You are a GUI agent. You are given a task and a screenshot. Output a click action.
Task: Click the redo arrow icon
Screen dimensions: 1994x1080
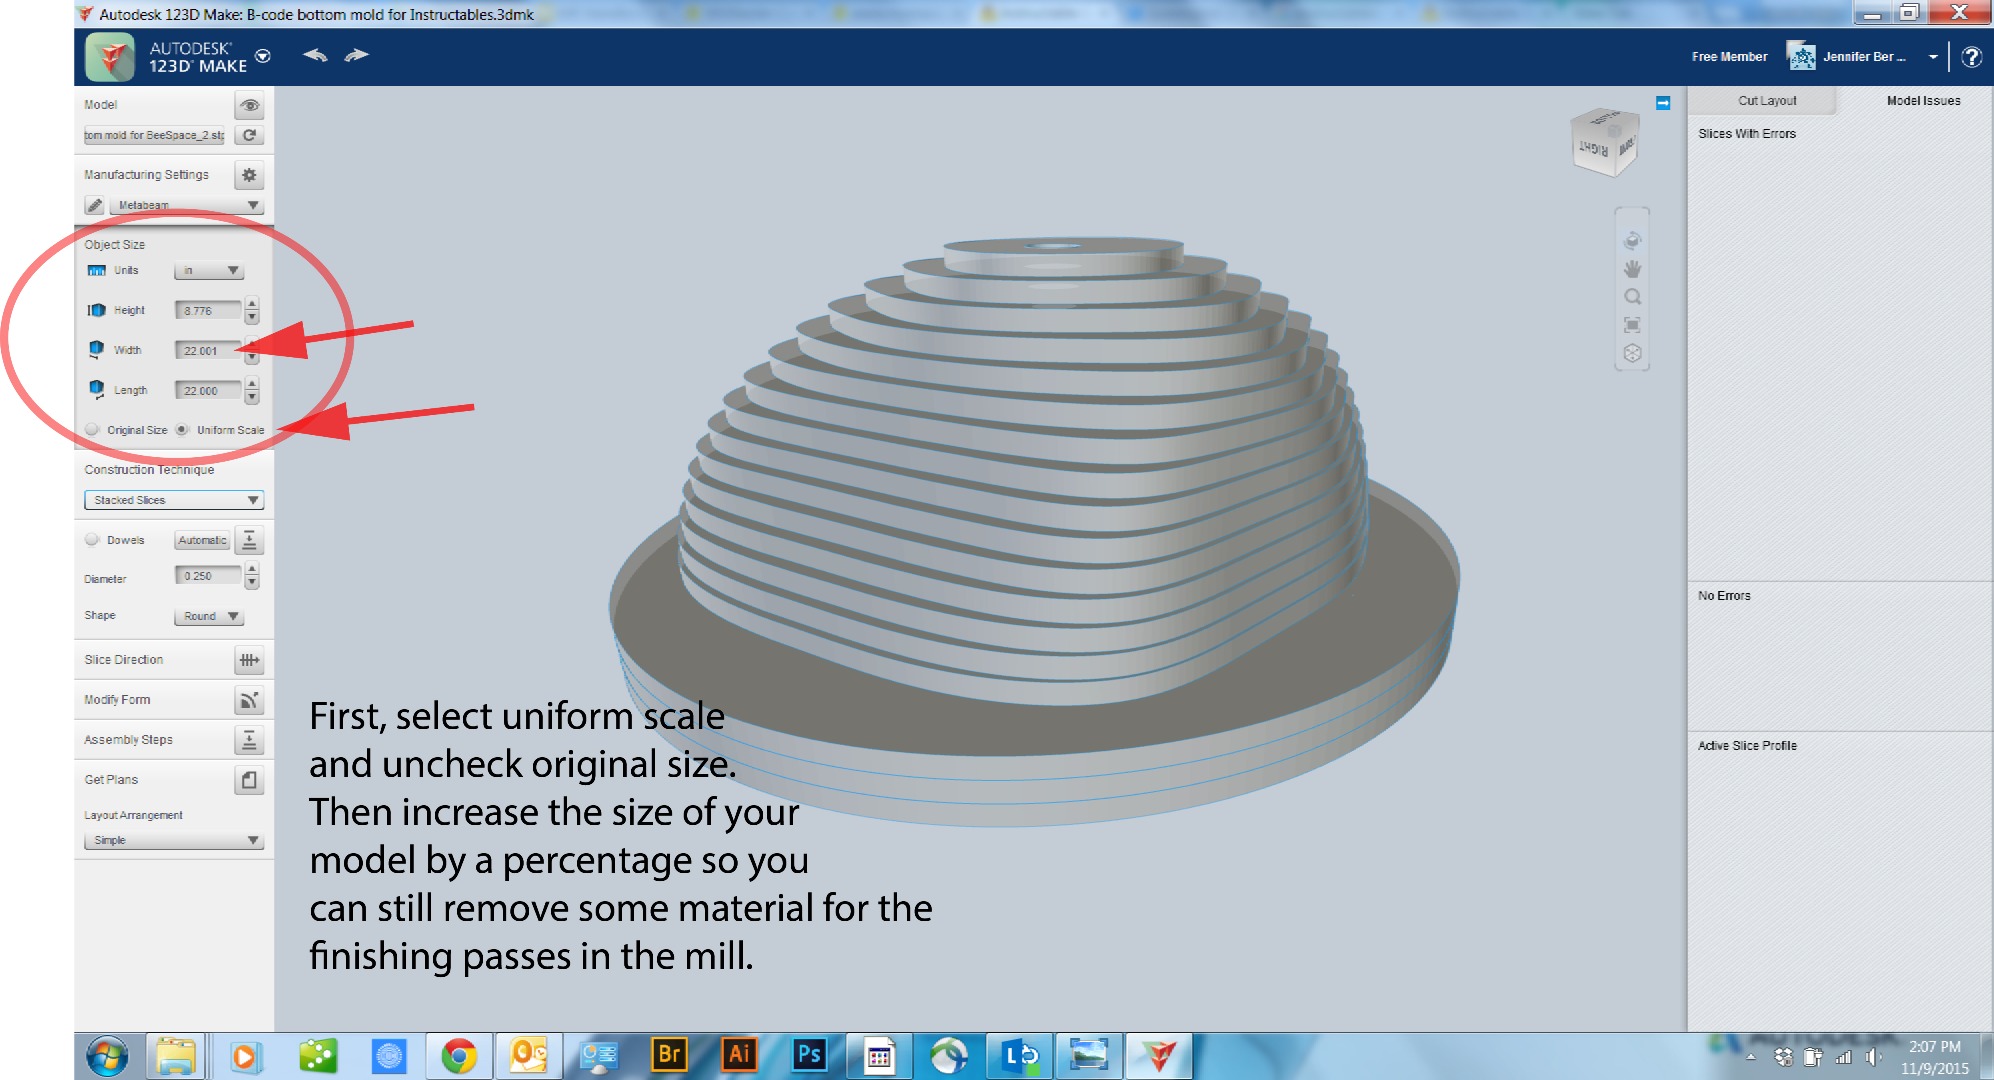tap(356, 56)
